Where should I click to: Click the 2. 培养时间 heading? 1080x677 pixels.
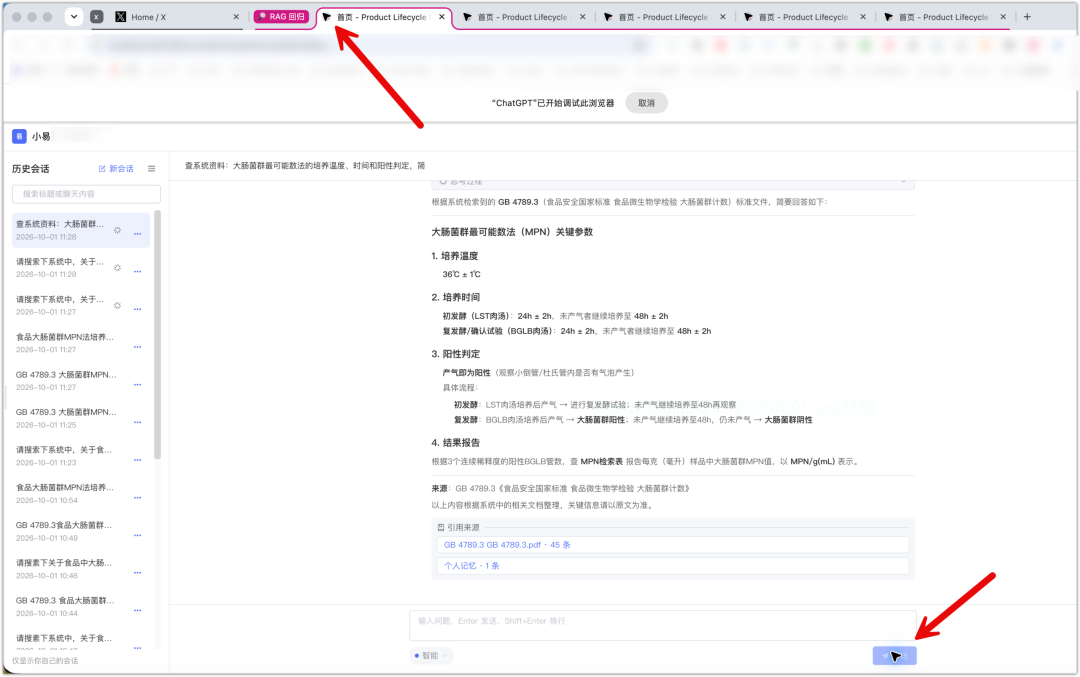455,298
